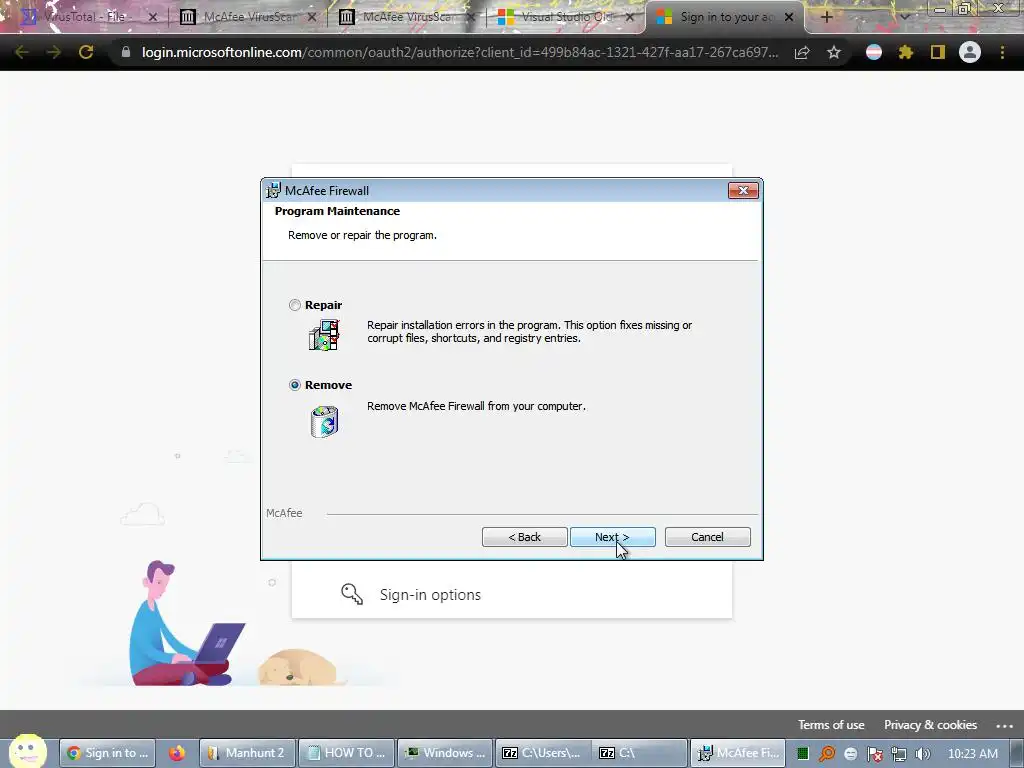Screen dimensions: 1024x768
Task: Open the Action Center flag tray icon
Action: (874, 754)
